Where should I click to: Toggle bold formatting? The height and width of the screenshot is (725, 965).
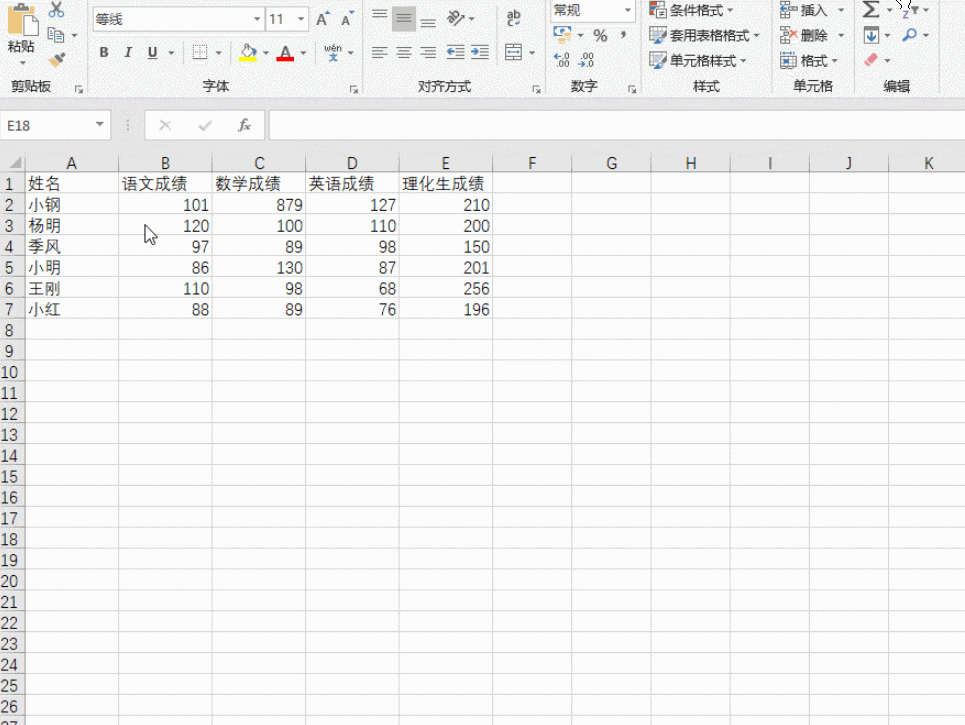(x=104, y=53)
